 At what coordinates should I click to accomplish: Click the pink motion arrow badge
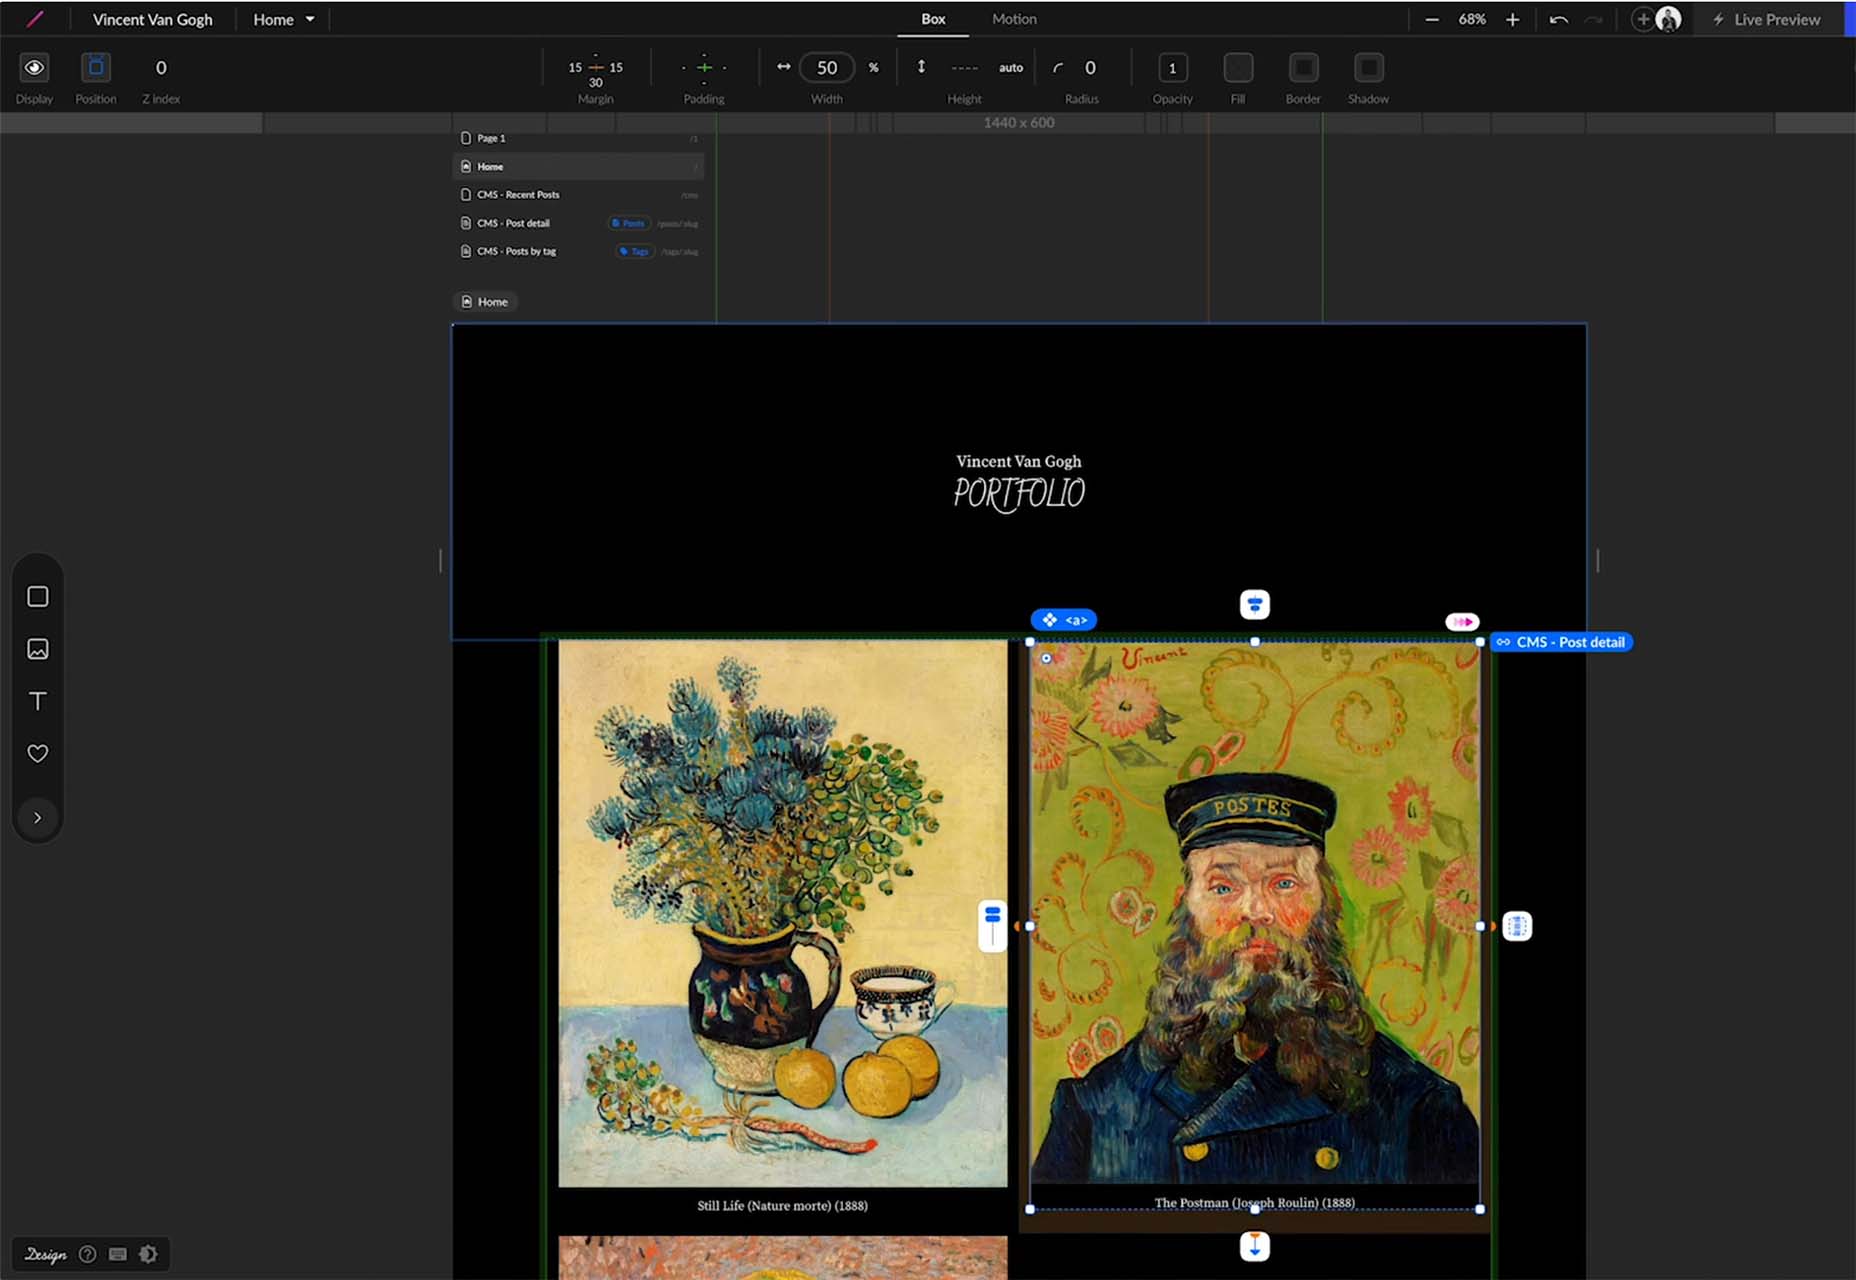pos(1462,622)
